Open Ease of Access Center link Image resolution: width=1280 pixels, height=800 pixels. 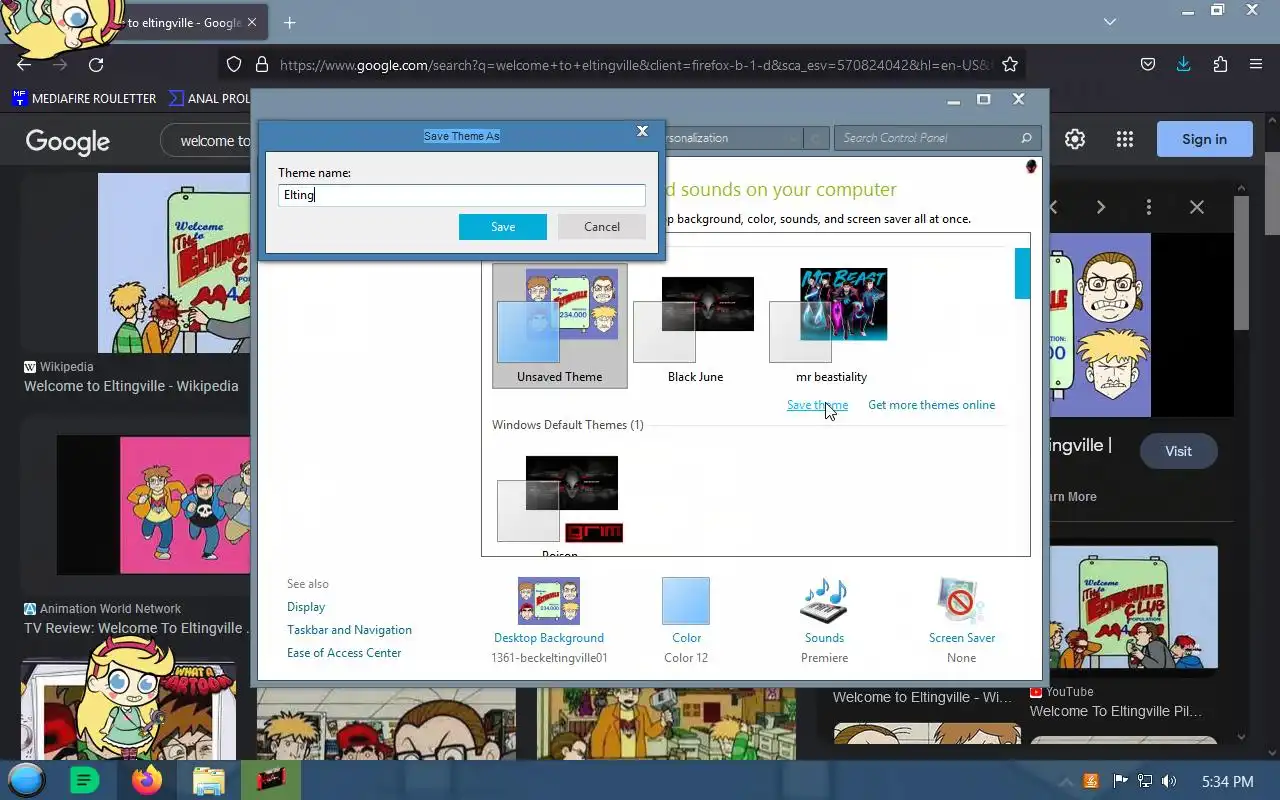tap(344, 653)
